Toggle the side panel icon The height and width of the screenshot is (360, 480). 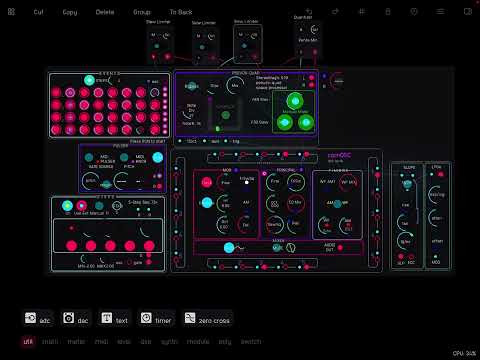[468, 12]
